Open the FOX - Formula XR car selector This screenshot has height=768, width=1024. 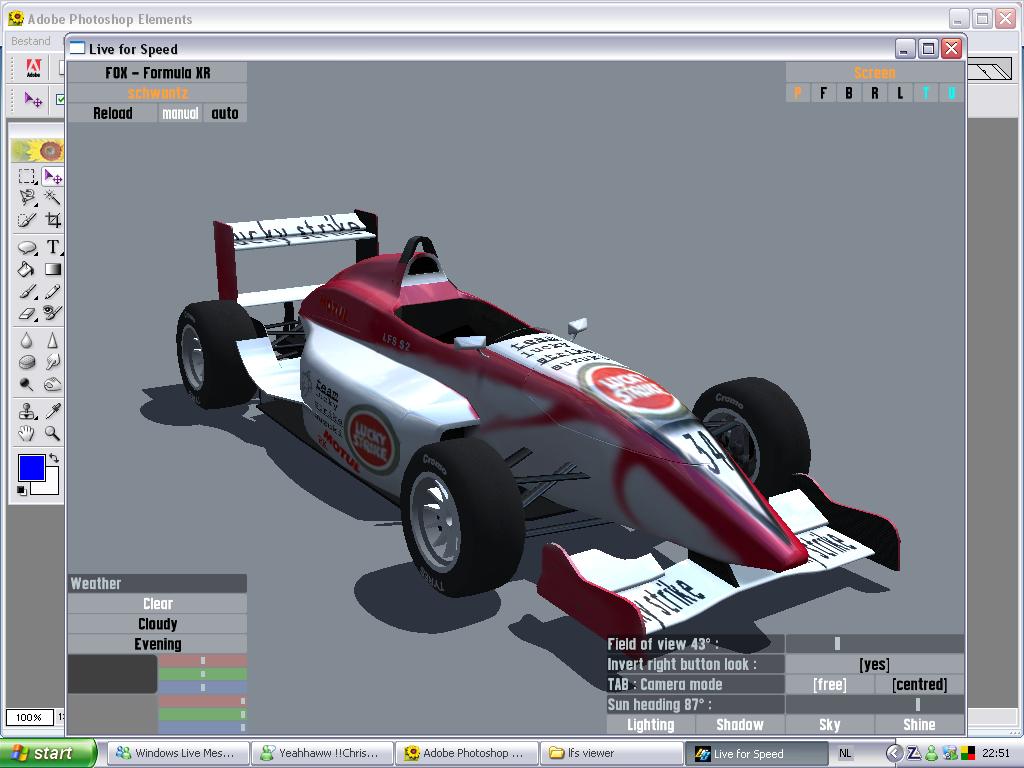(157, 72)
